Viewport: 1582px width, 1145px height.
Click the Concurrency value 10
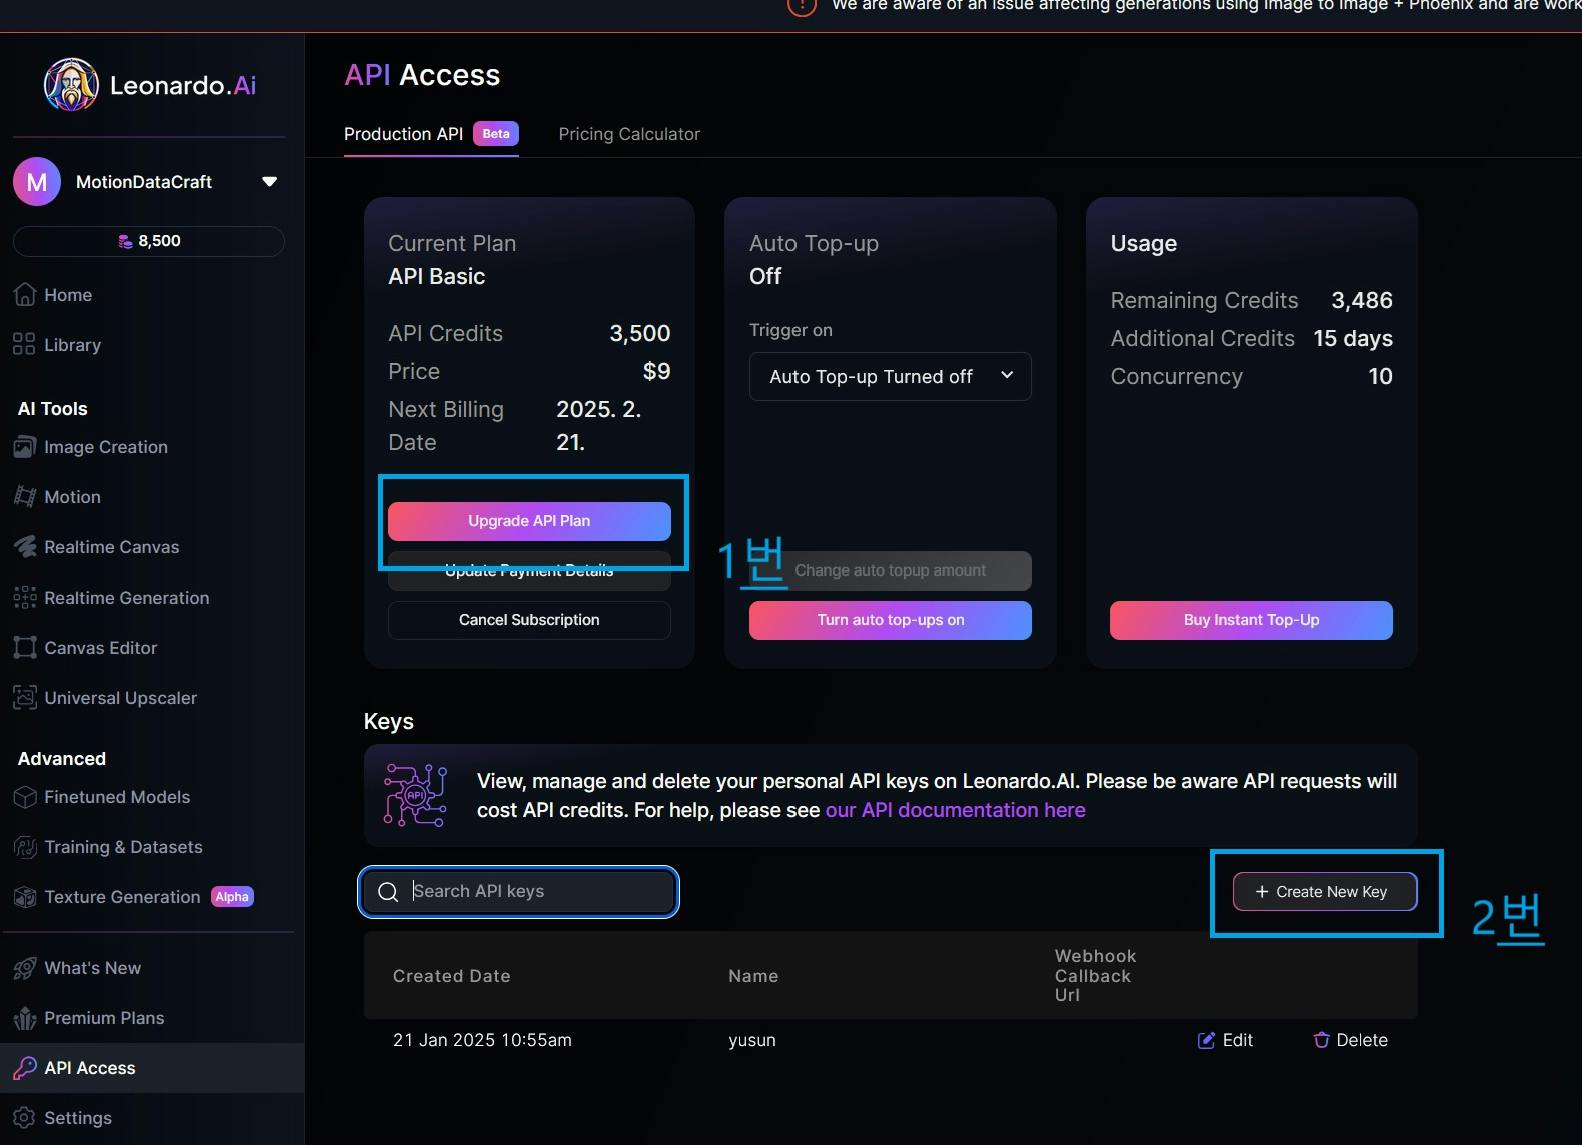click(x=1380, y=377)
